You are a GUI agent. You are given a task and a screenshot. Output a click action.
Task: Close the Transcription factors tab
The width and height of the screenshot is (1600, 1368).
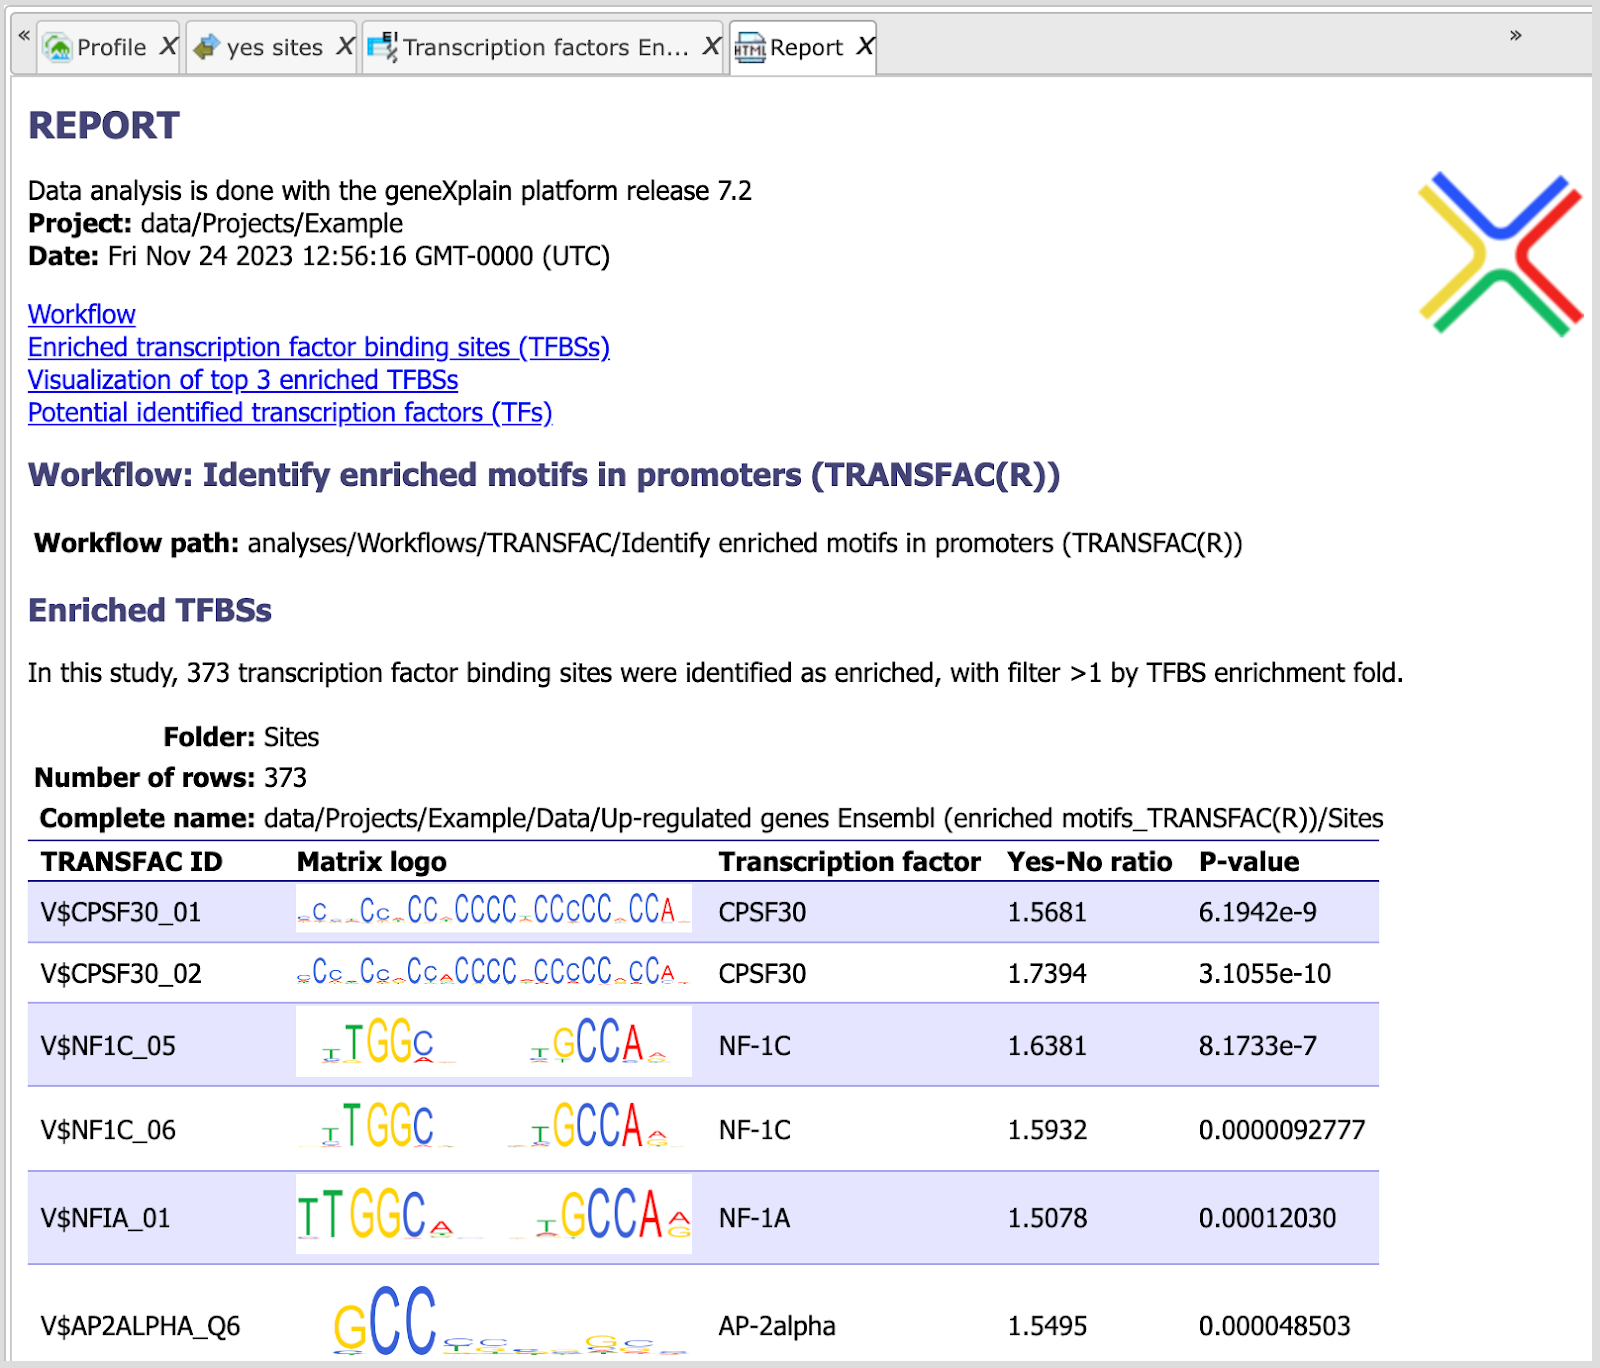(x=711, y=46)
